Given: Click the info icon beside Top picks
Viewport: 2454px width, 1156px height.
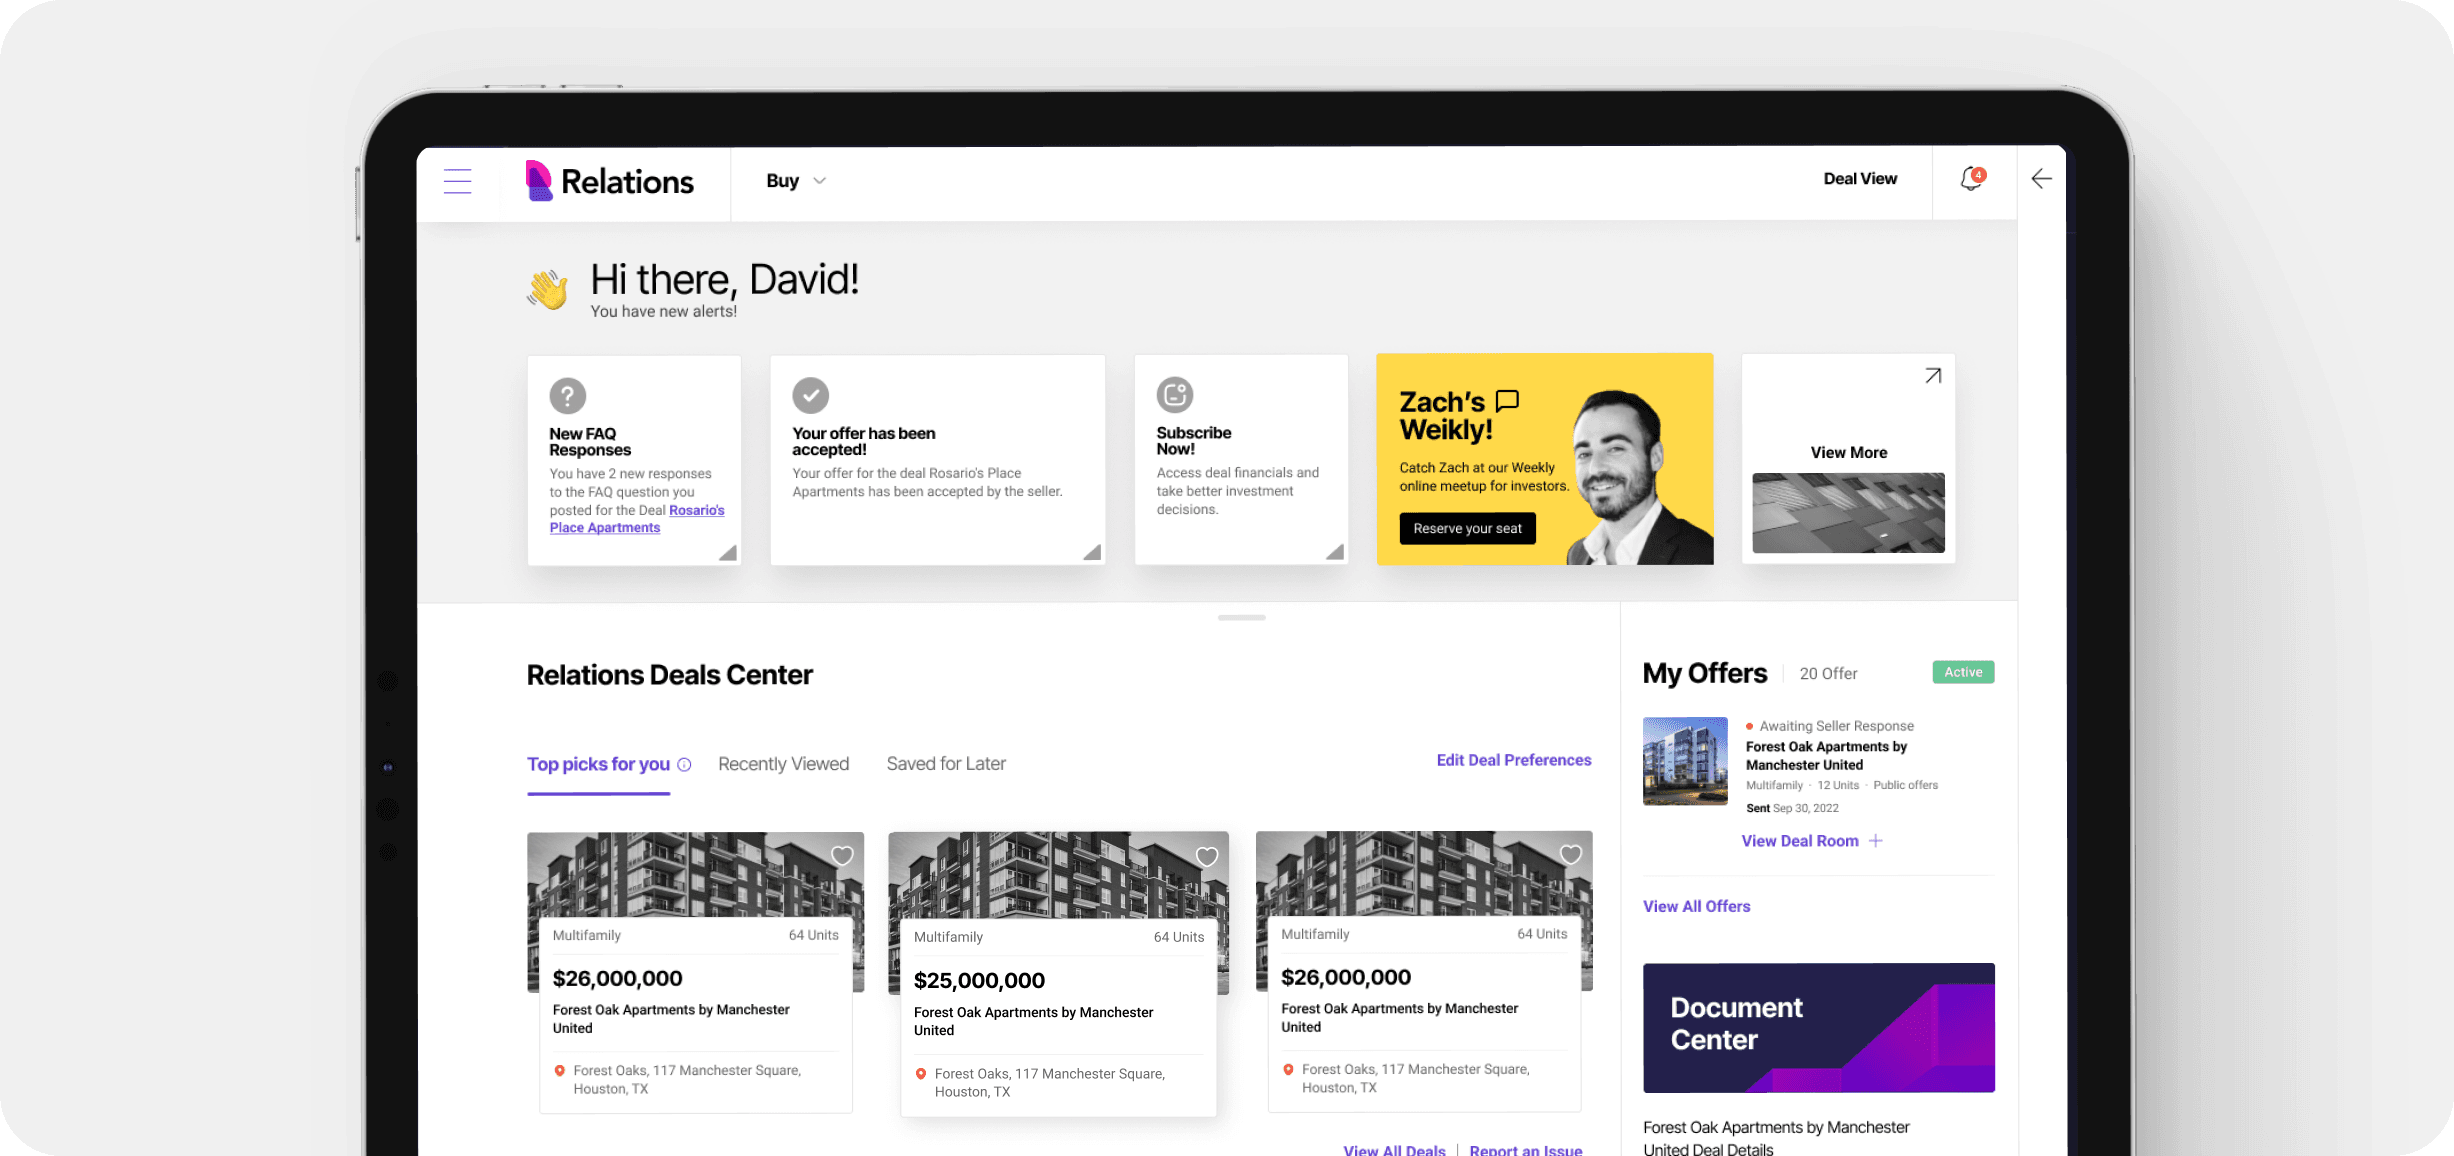Looking at the screenshot, I should [684, 765].
